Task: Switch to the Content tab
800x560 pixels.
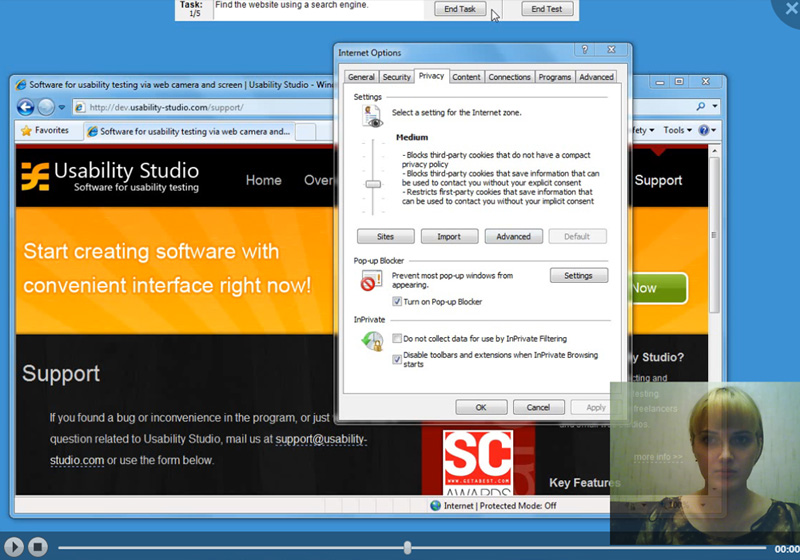Action: [466, 77]
